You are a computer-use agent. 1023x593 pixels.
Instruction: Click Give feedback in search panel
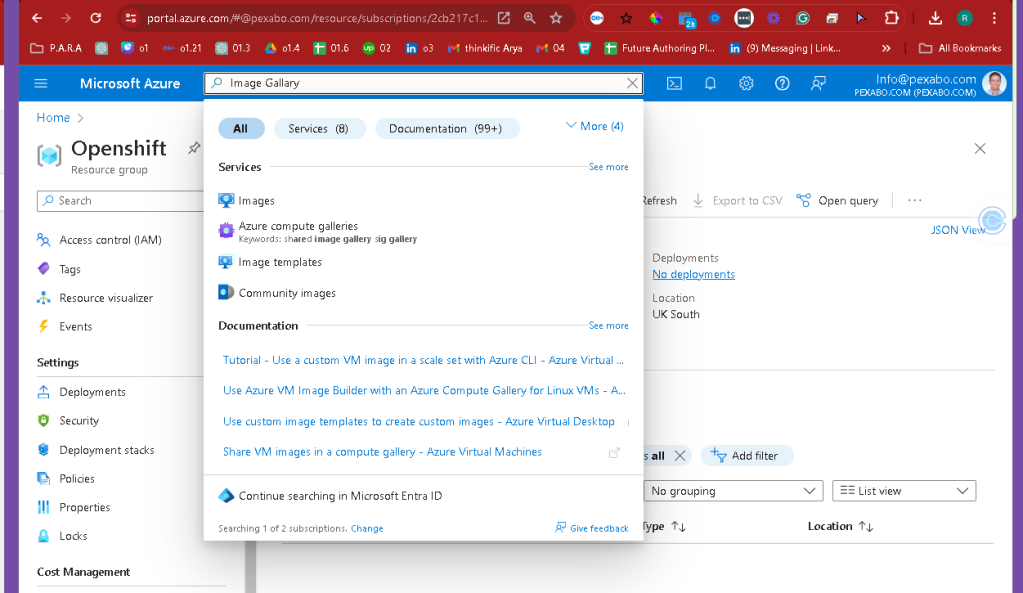pos(592,528)
